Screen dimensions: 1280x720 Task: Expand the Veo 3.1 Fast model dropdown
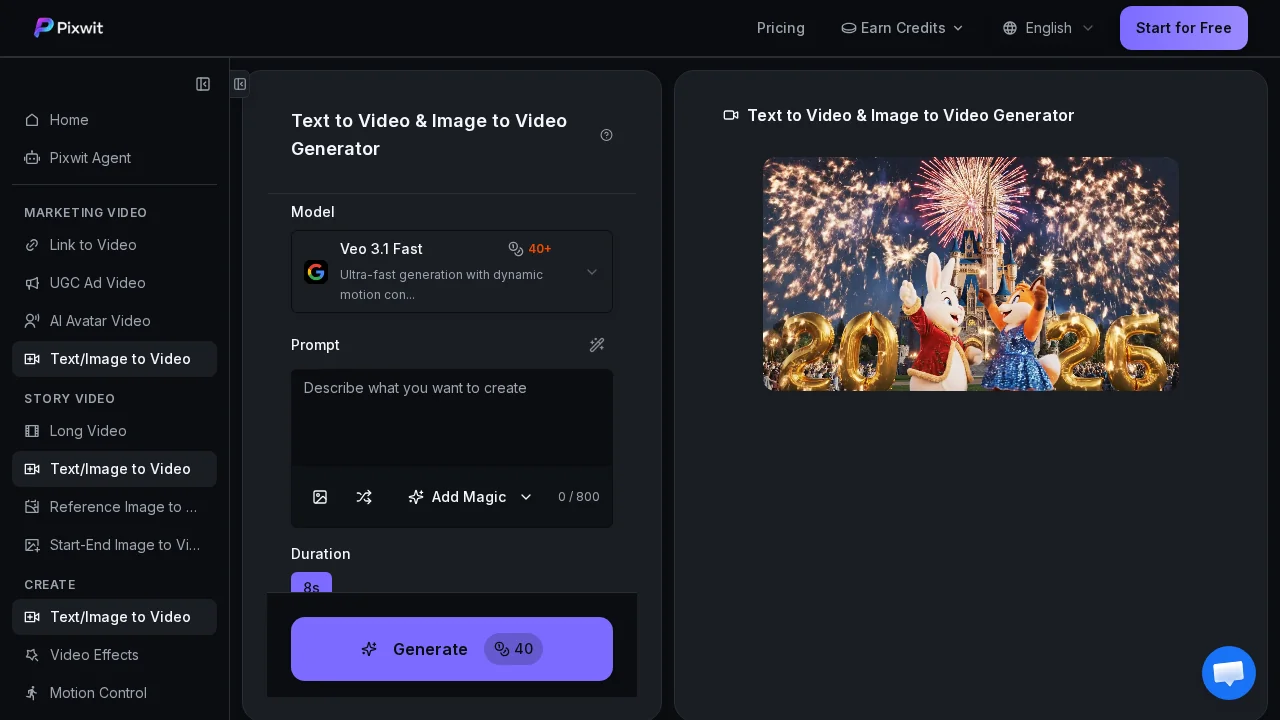591,271
